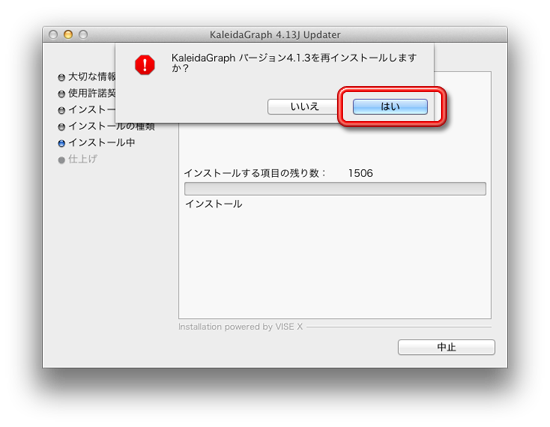Click the インストール中 step label
The width and height of the screenshot is (550, 427).
pyautogui.click(x=102, y=142)
